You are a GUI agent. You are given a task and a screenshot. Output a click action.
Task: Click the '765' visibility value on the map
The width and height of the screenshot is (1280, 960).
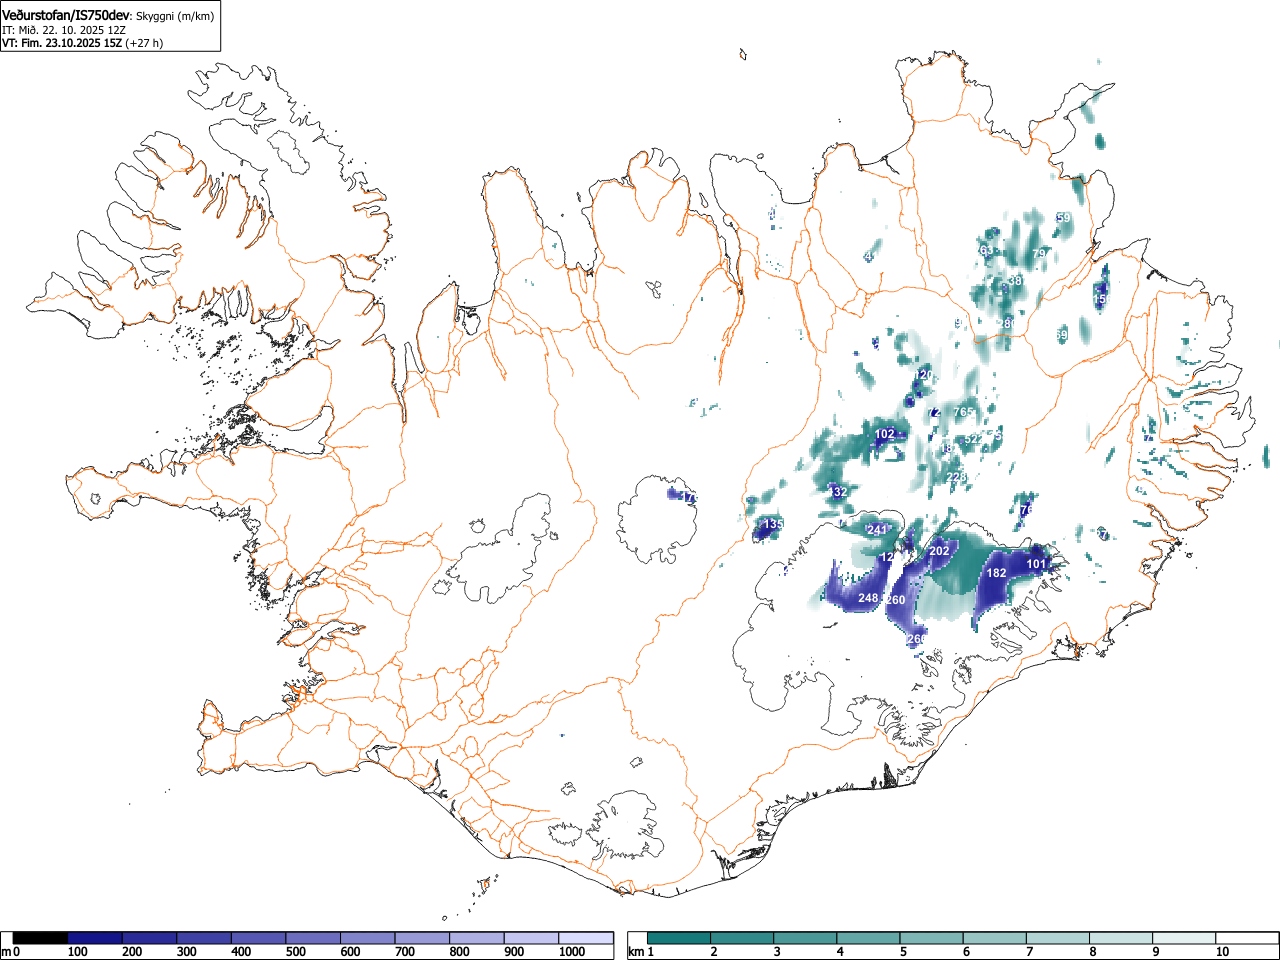point(964,412)
